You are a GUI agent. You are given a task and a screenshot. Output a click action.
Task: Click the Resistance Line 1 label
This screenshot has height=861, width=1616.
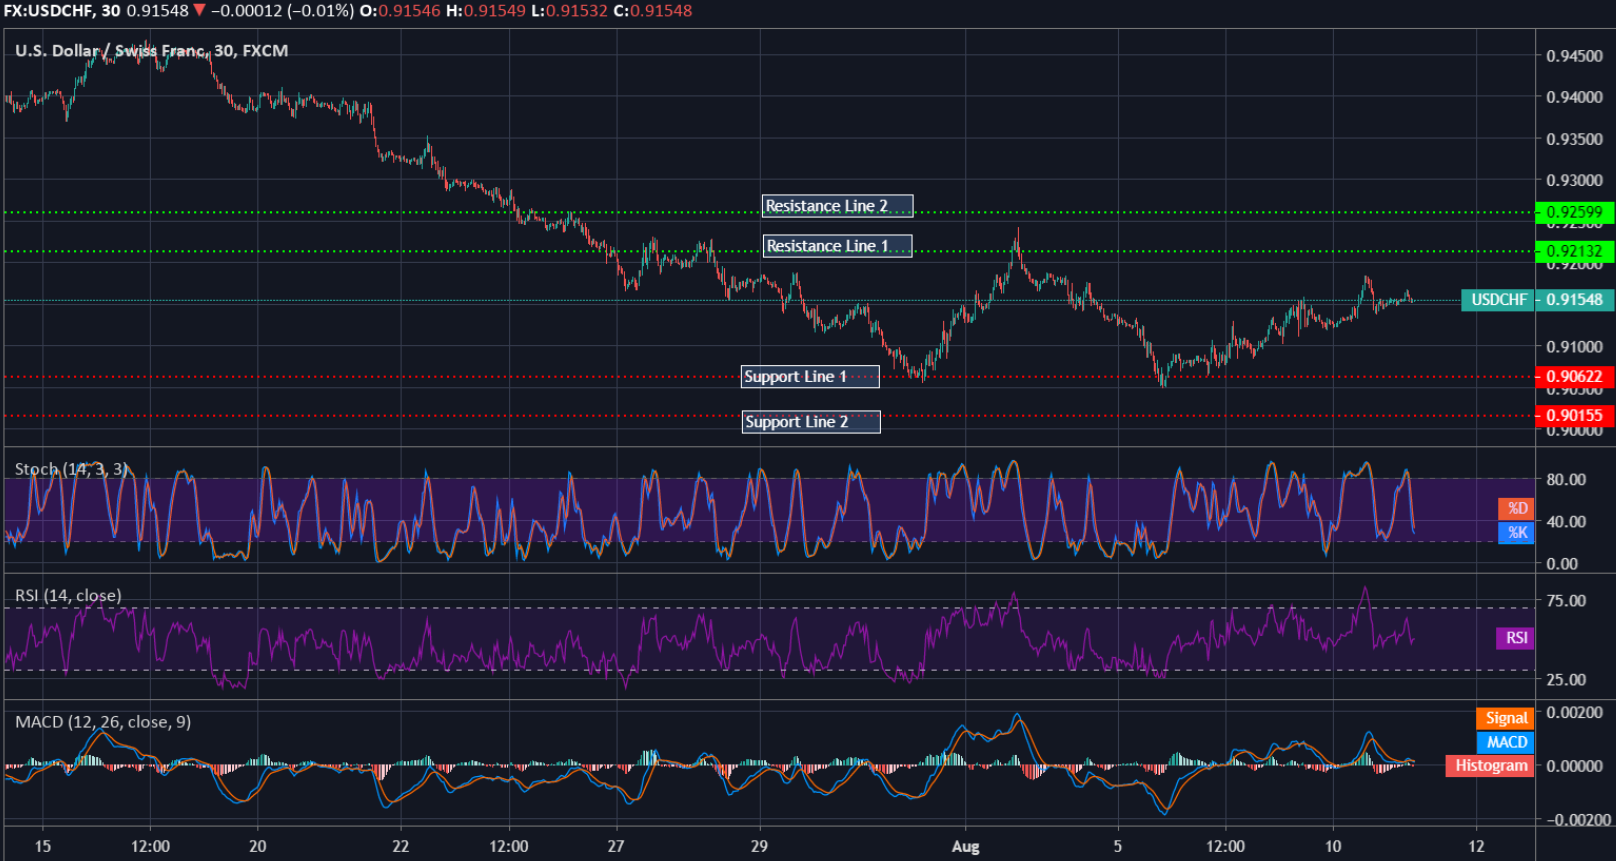click(837, 246)
